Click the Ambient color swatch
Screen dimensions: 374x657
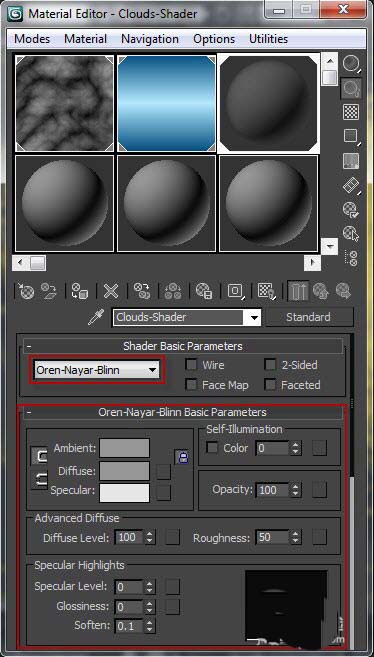(x=124, y=448)
